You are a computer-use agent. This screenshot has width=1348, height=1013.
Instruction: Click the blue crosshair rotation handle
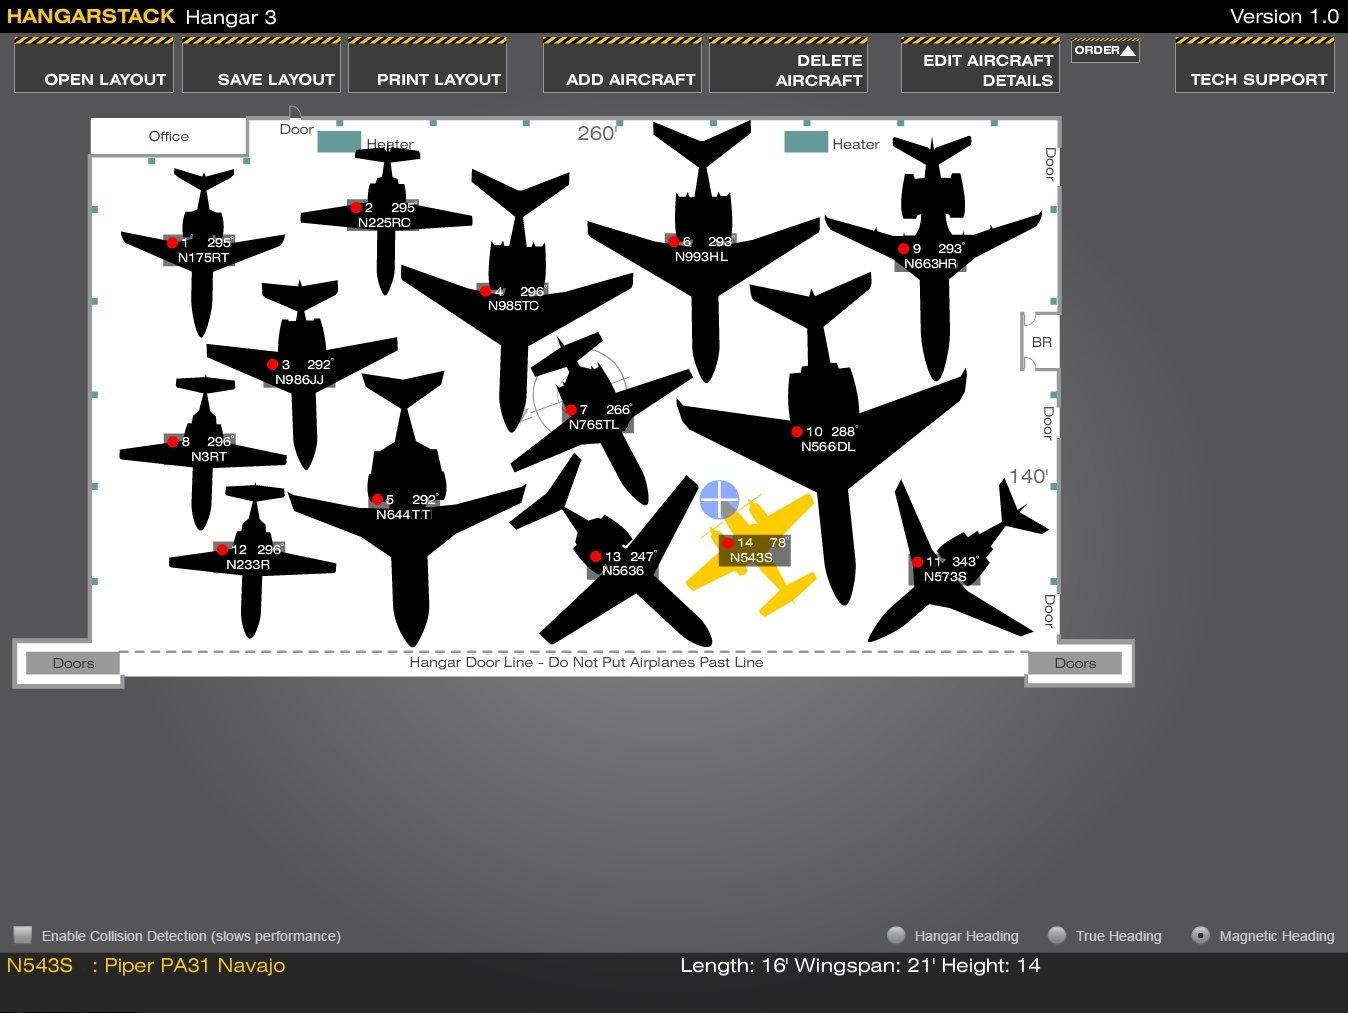[719, 499]
